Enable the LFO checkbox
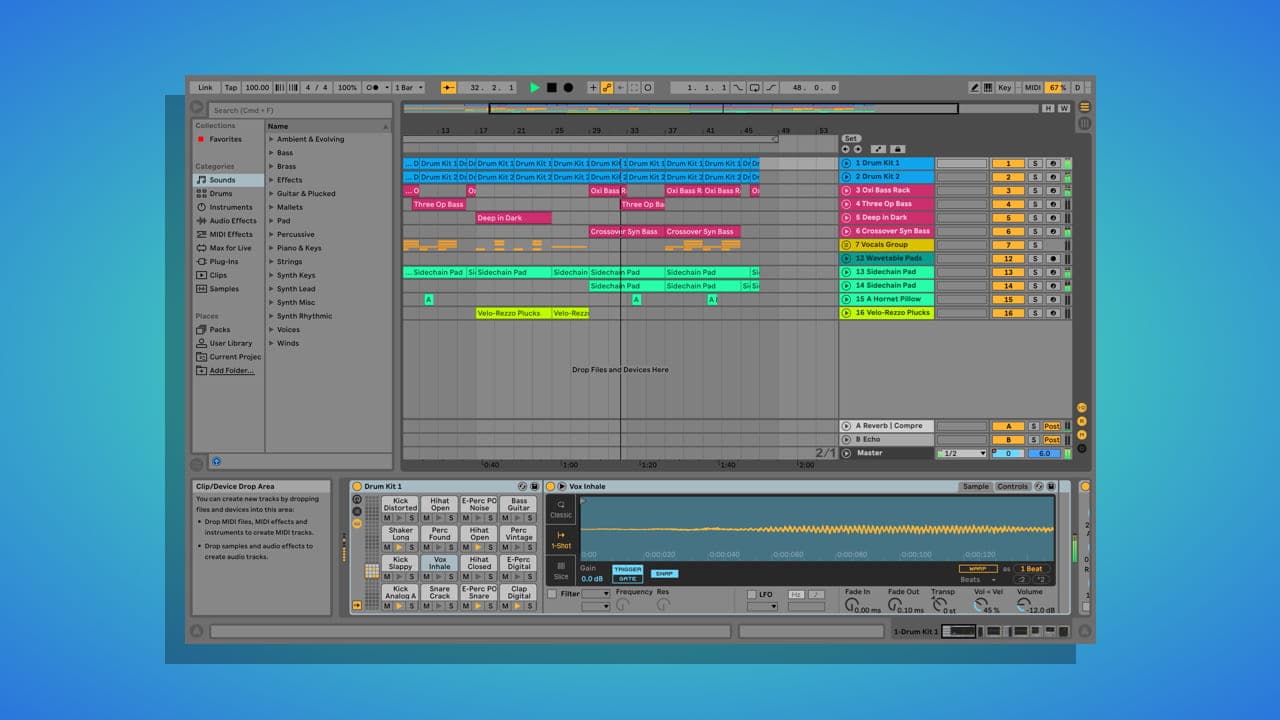Screen dimensions: 1280x720 point(752,594)
